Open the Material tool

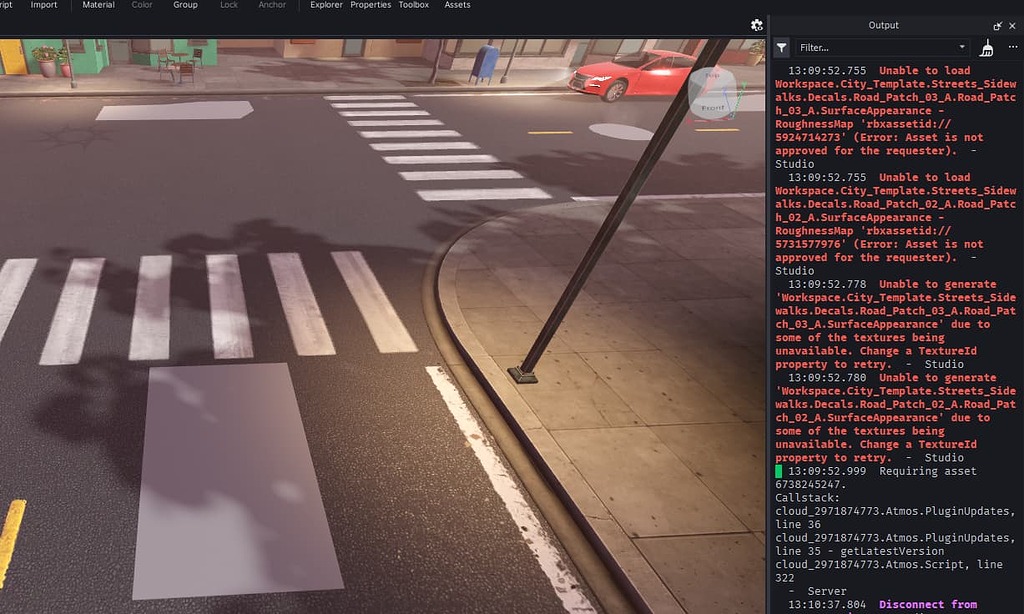[x=98, y=5]
